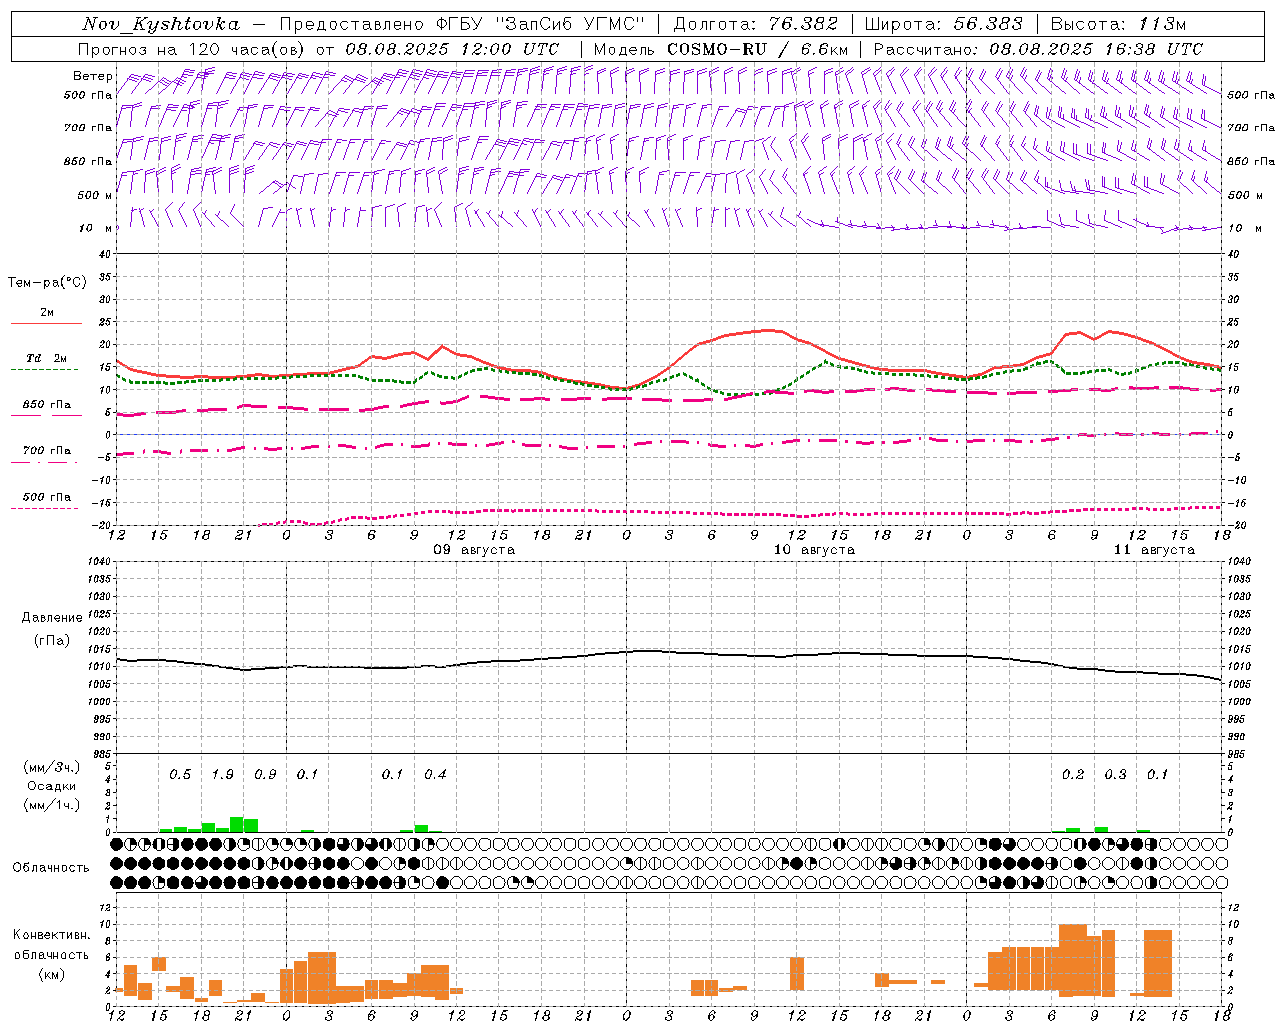Screen dimensions: 1280x1024
Task: Click the 09 августа date label
Action: click(x=474, y=550)
